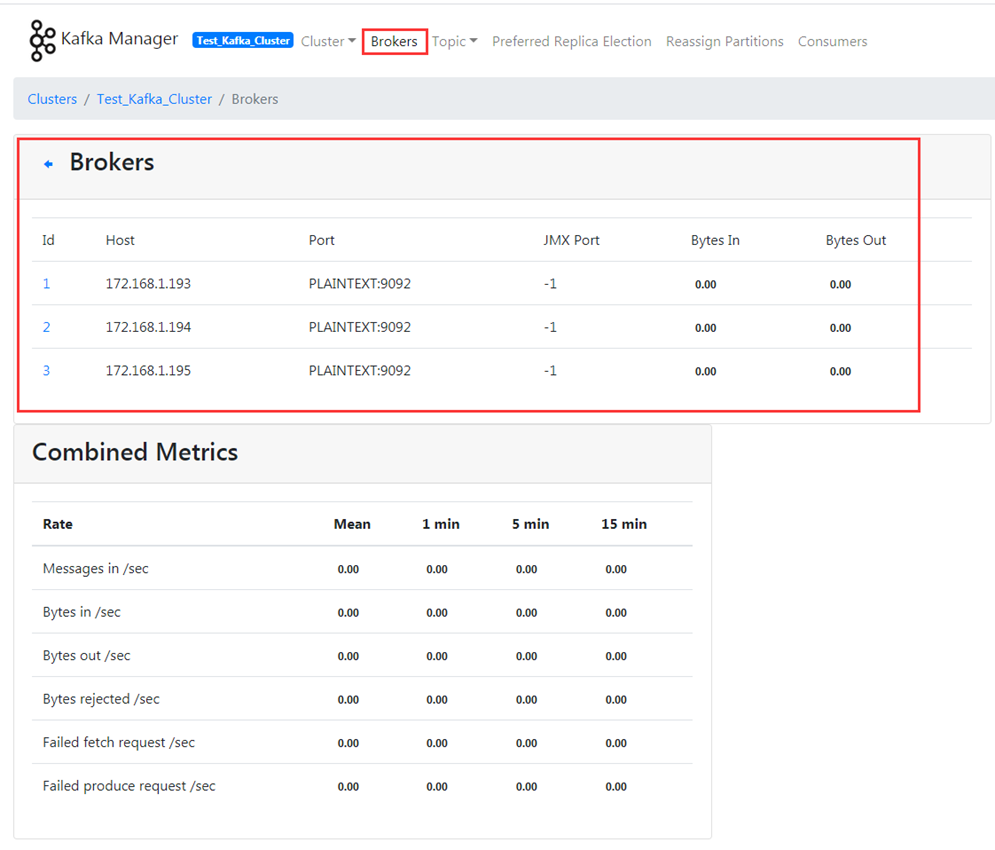Image resolution: width=995 pixels, height=850 pixels.
Task: Click the 1 min column header
Action: click(441, 524)
